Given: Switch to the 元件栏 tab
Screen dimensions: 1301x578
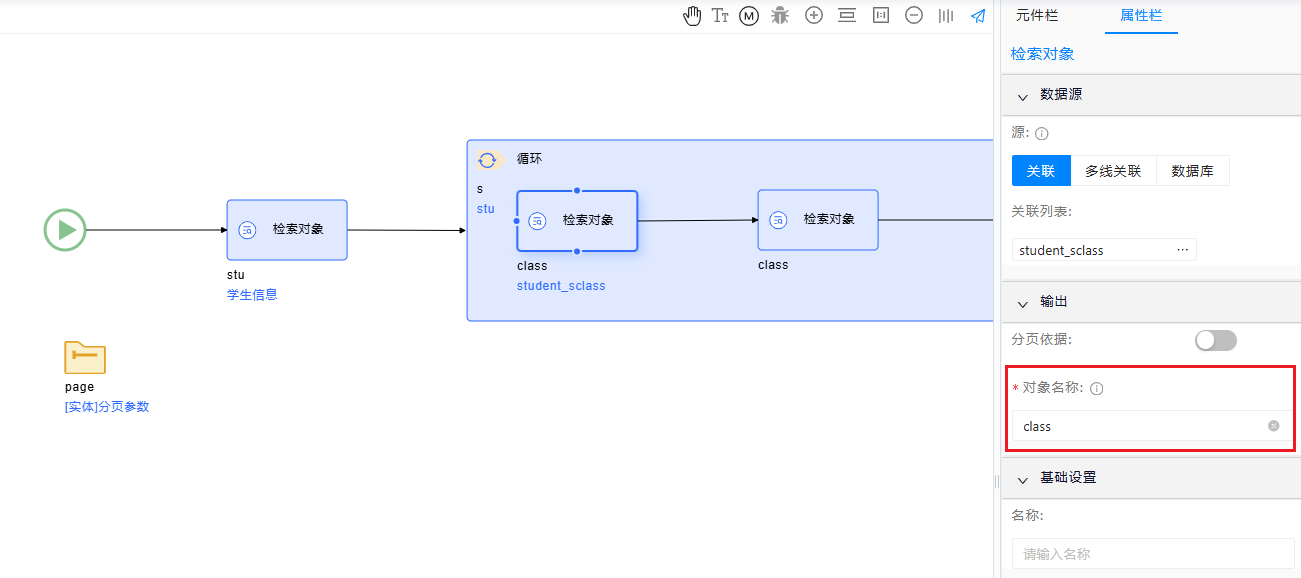Looking at the screenshot, I should 1037,15.
